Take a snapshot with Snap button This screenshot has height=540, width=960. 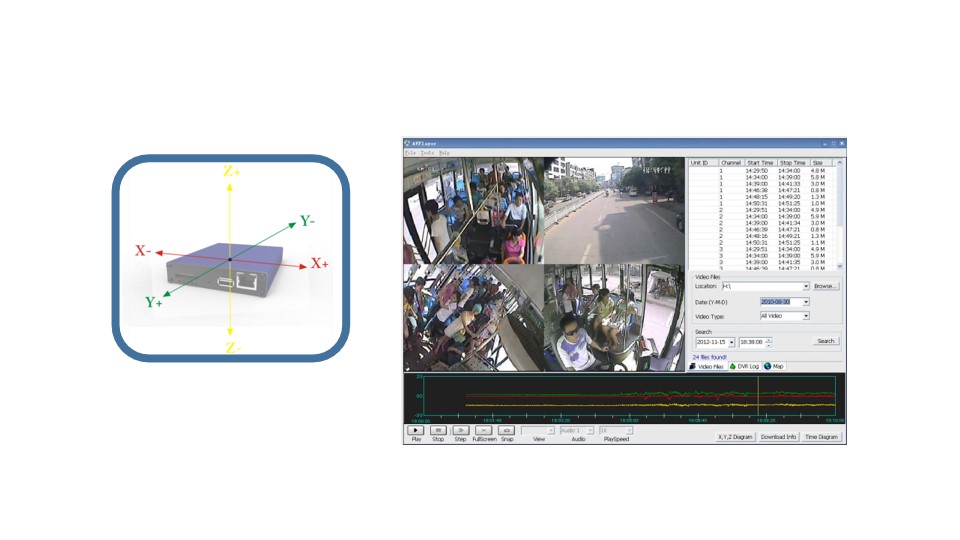coord(507,430)
